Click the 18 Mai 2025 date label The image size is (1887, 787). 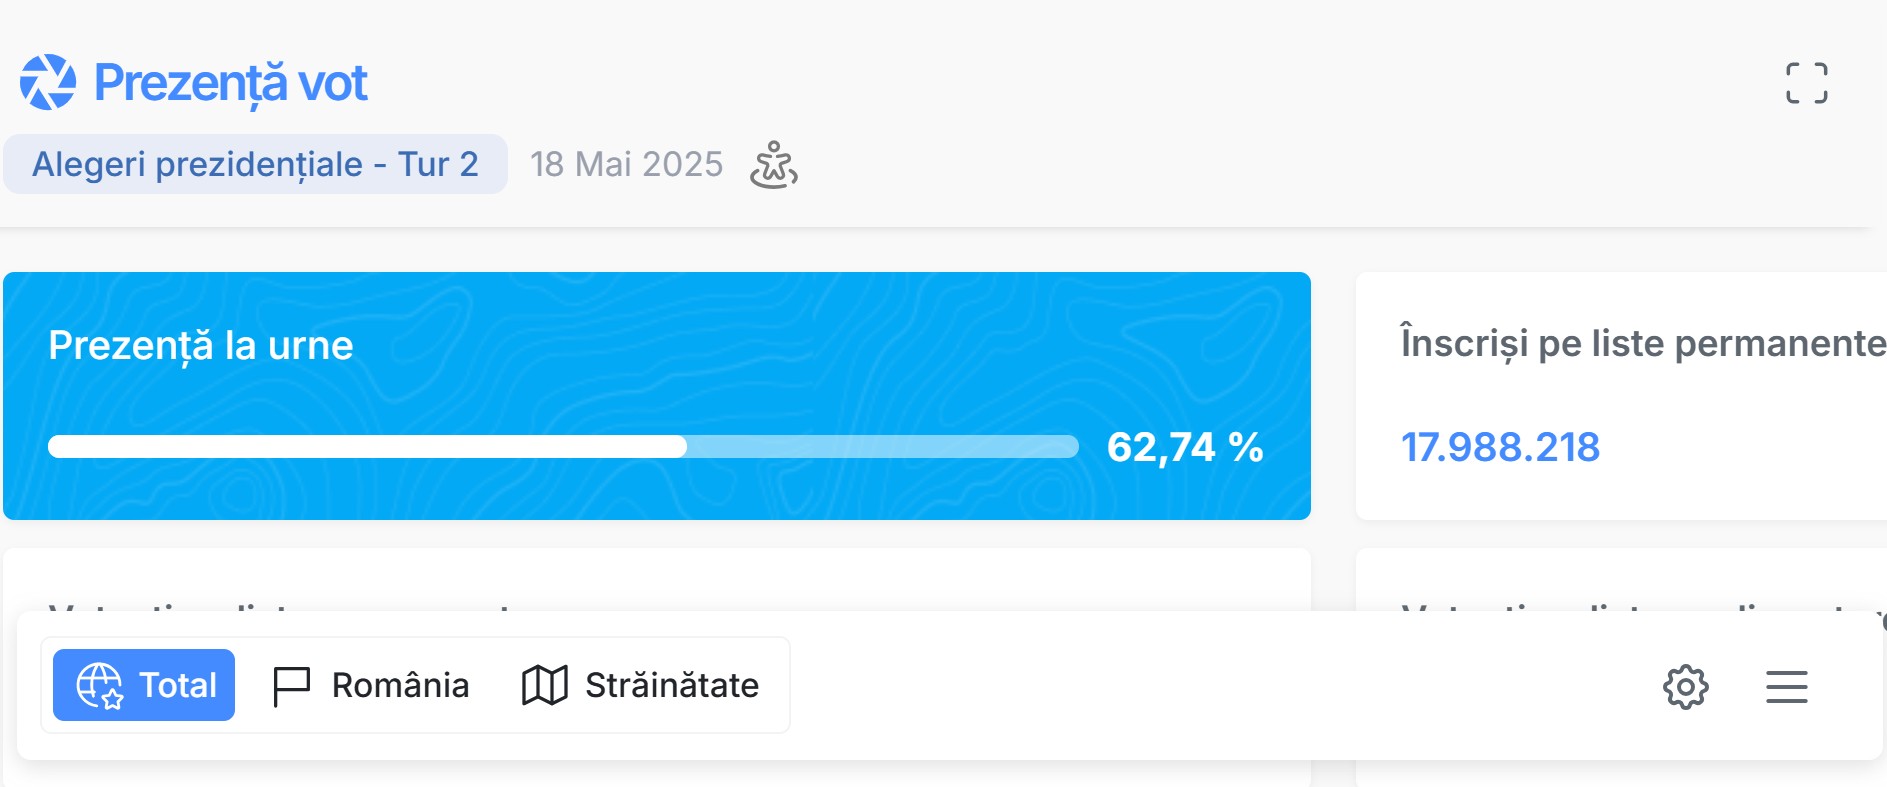(x=626, y=164)
